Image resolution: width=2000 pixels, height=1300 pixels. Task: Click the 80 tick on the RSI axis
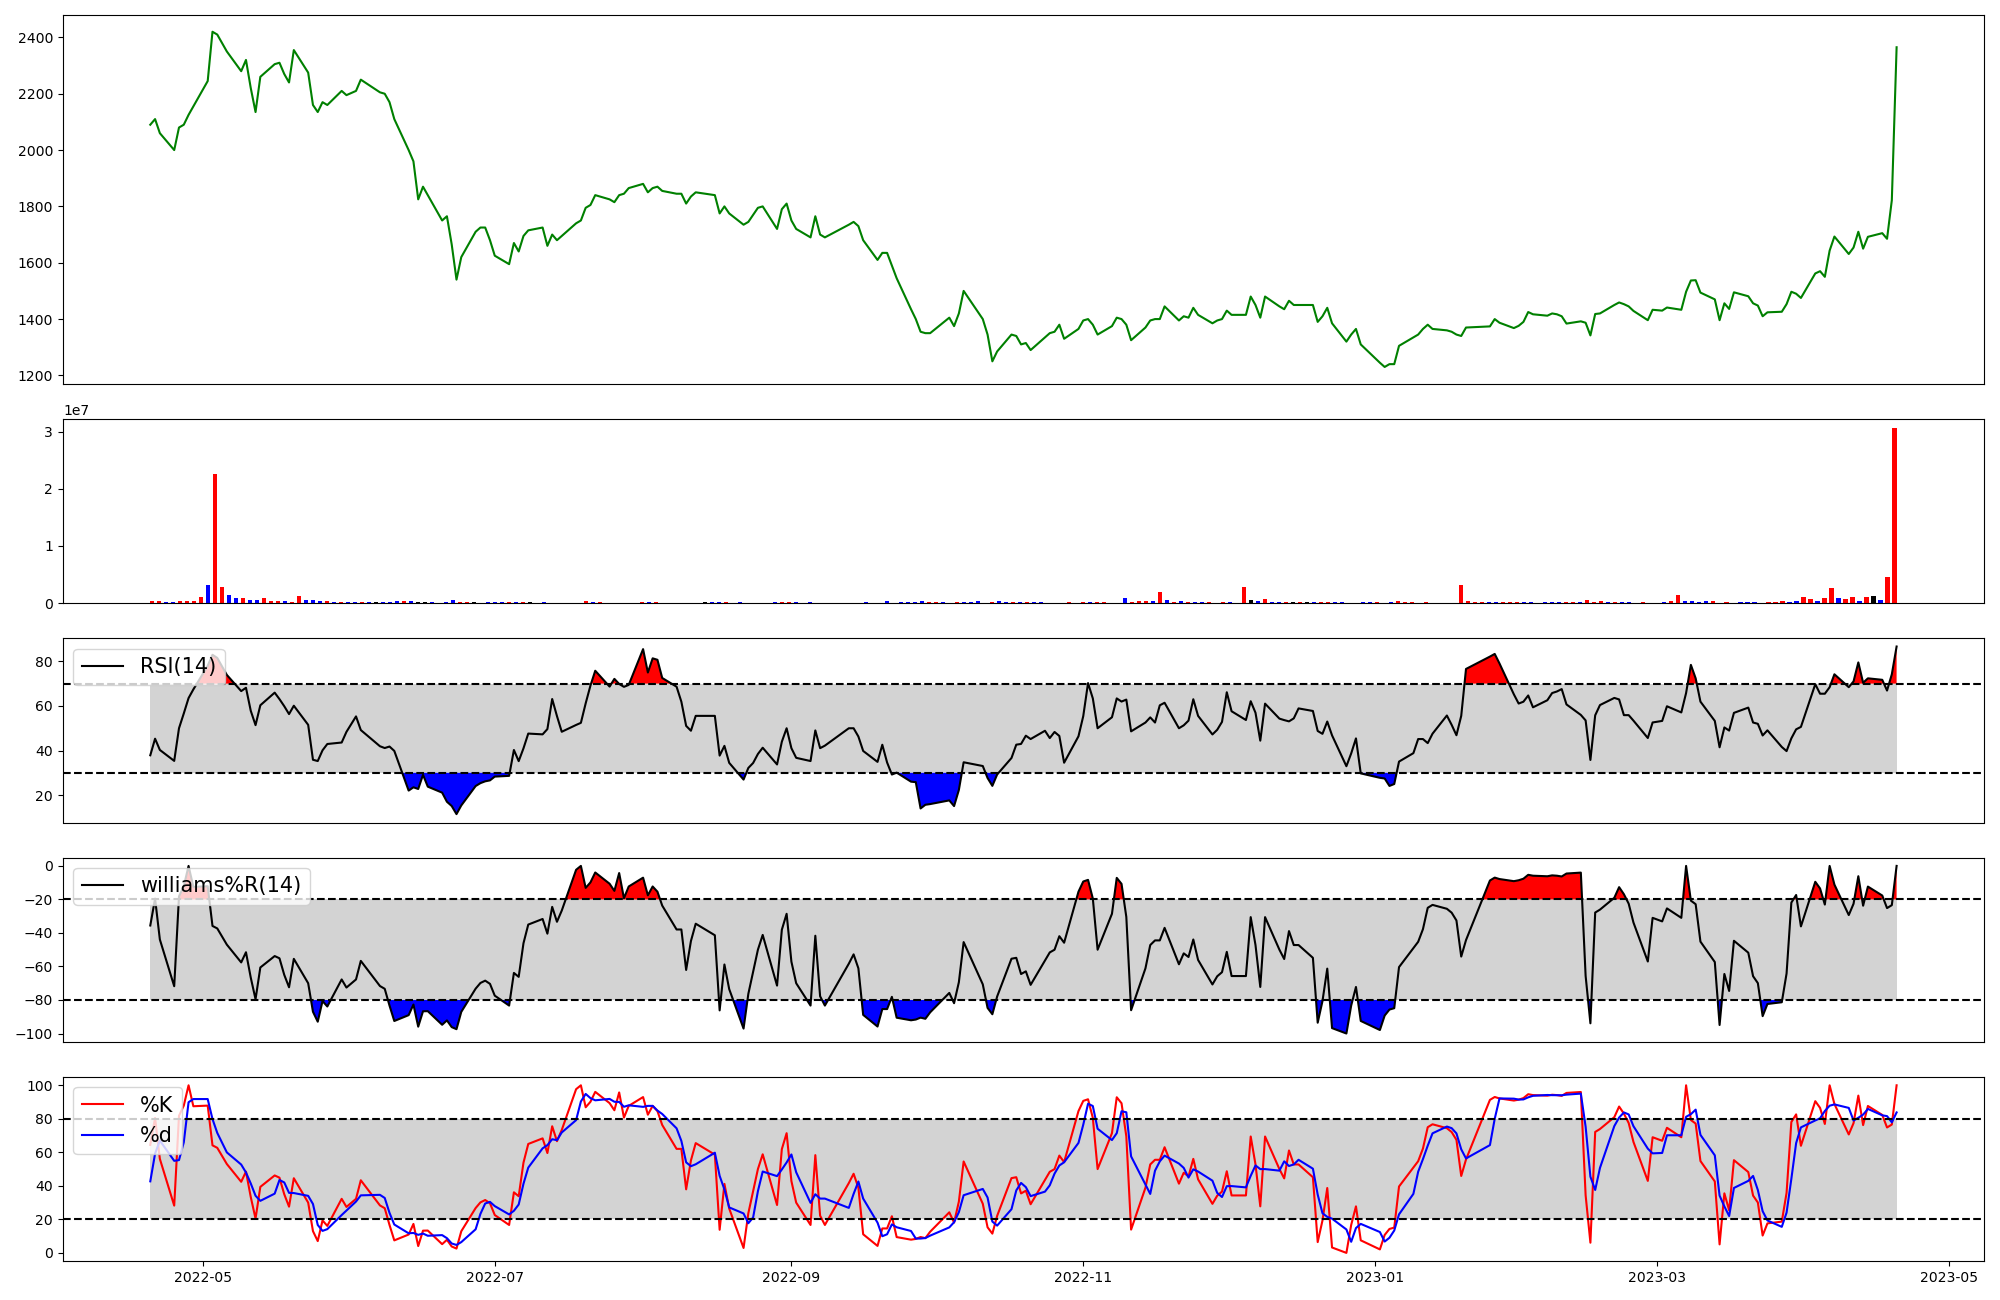point(45,662)
